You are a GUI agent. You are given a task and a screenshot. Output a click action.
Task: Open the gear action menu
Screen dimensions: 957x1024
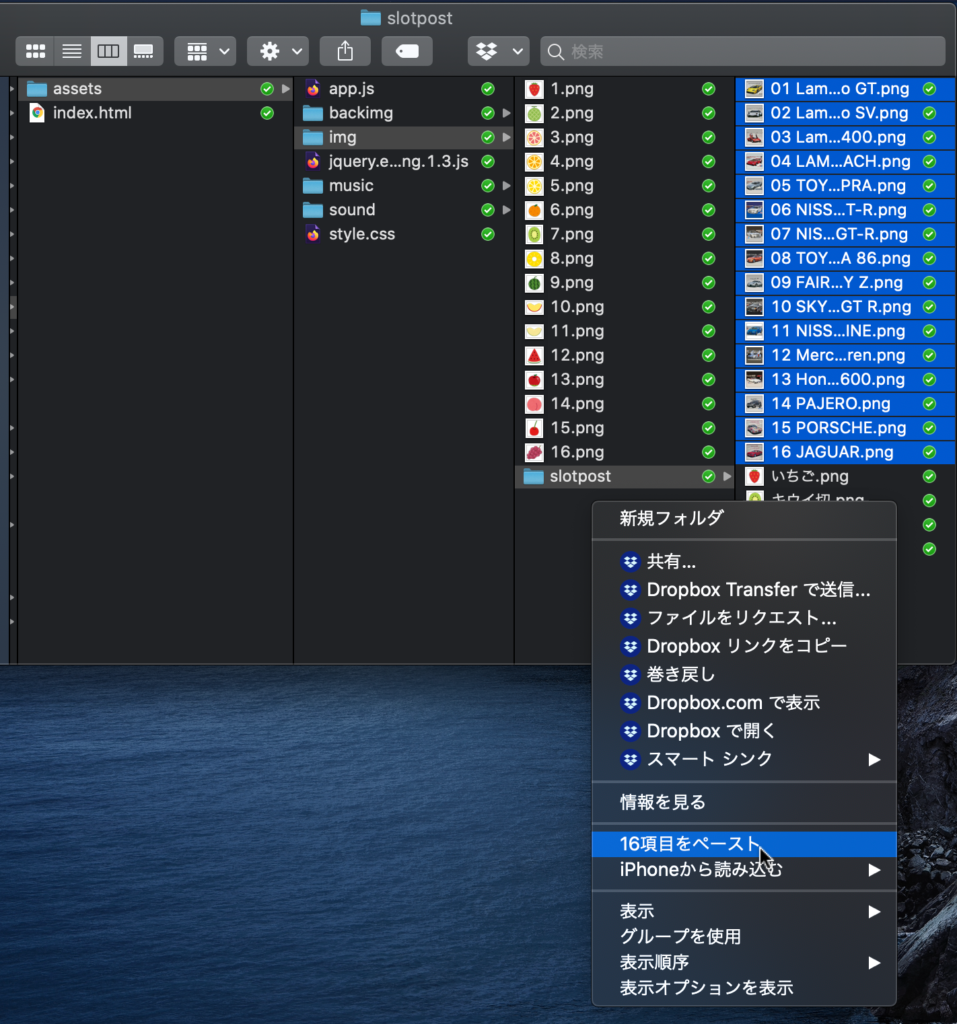point(278,51)
